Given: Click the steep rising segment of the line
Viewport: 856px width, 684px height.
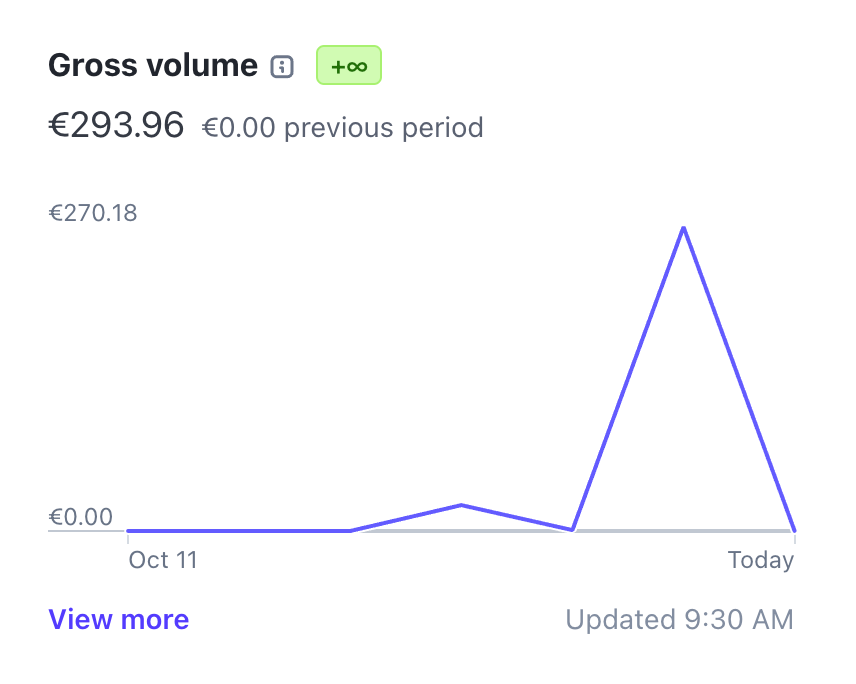Looking at the screenshot, I should click(628, 378).
